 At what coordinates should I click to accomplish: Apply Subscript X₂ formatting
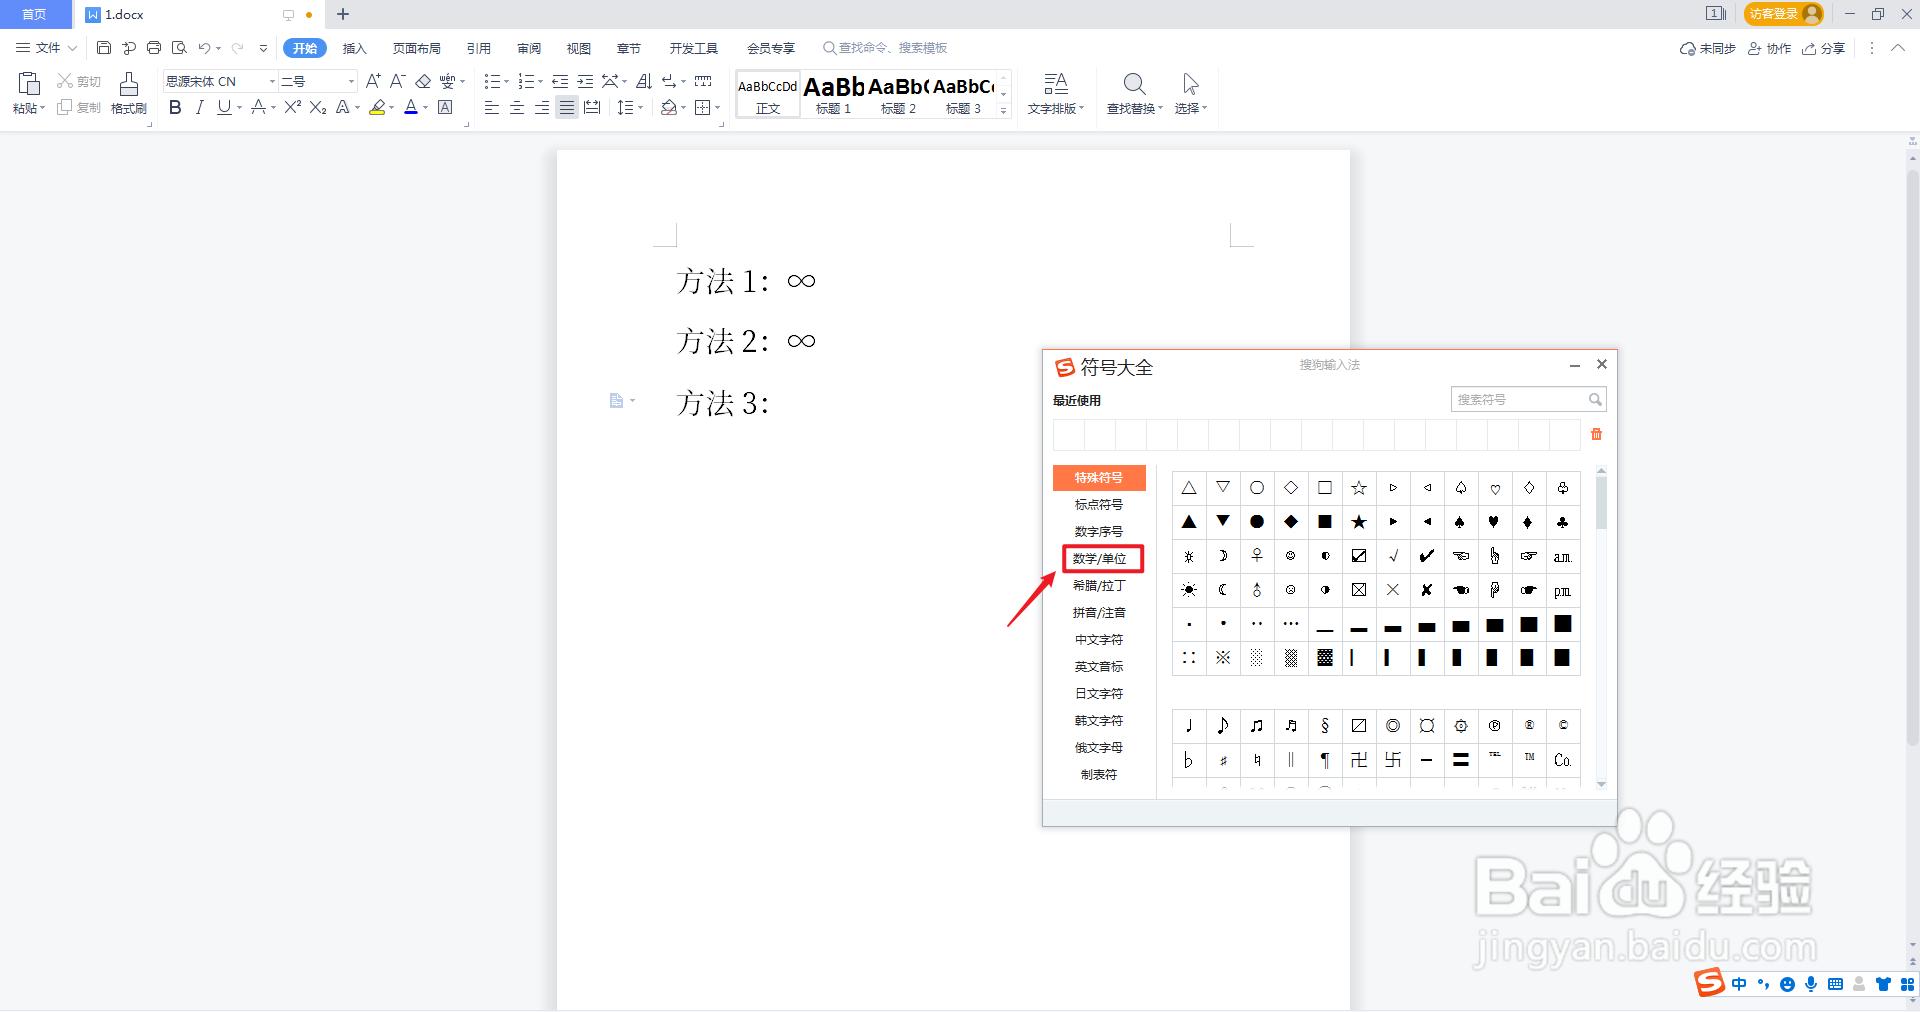(x=318, y=107)
